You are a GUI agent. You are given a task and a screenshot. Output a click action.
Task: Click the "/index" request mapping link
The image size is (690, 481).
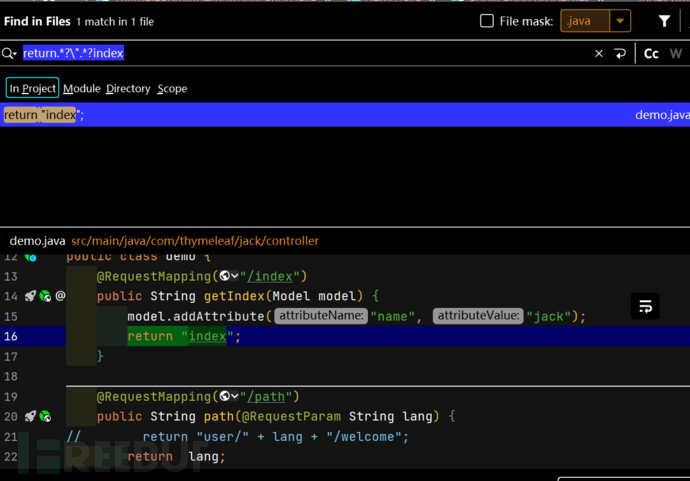click(x=270, y=276)
